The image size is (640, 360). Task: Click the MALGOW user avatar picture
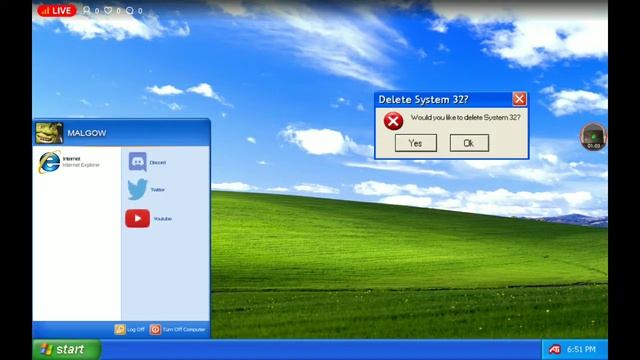click(x=49, y=133)
